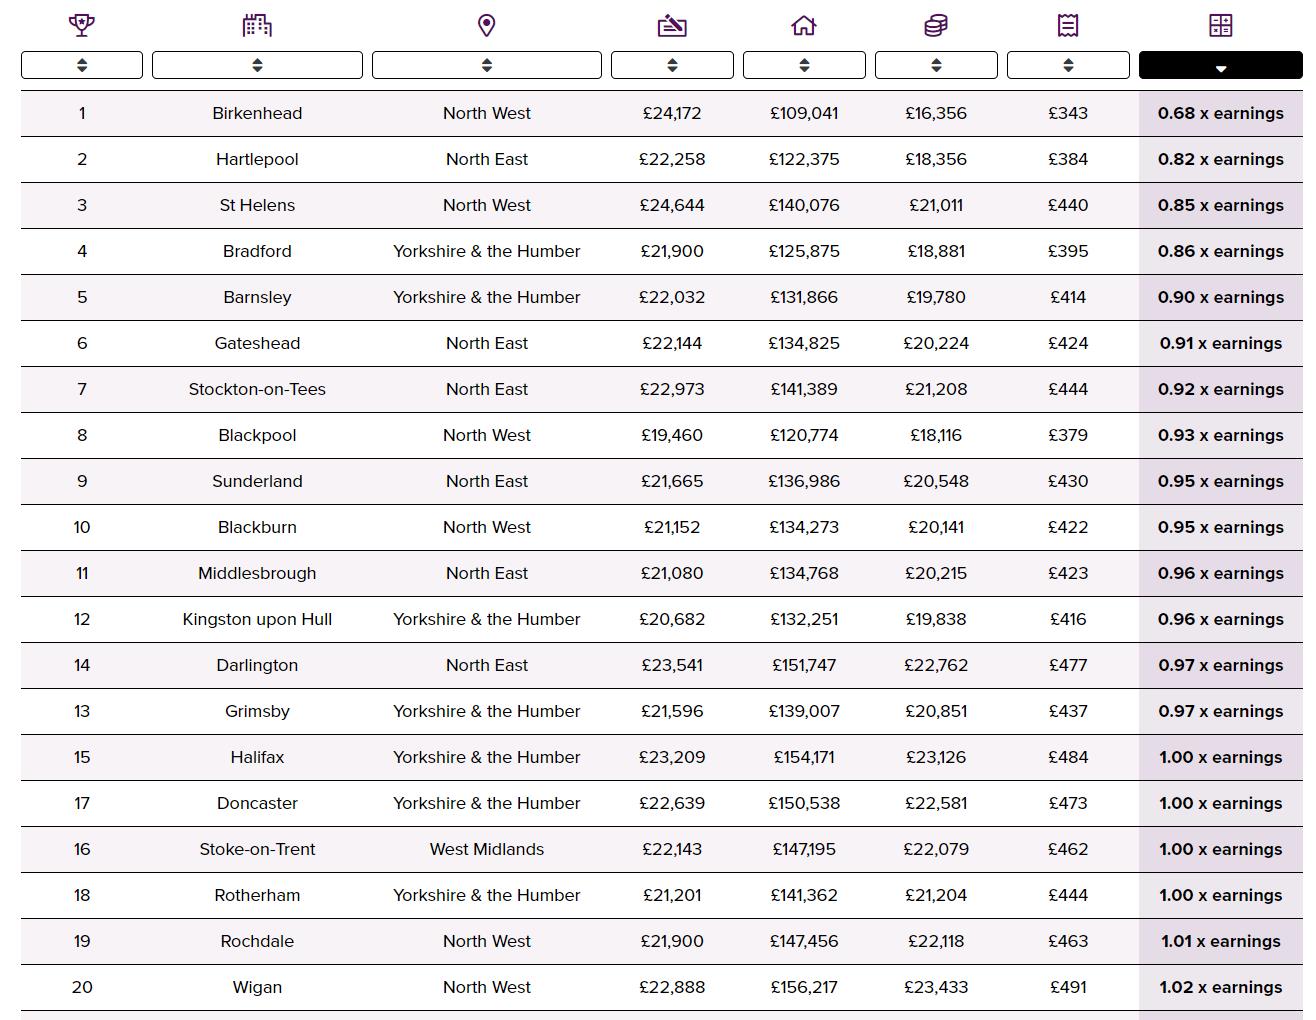The image size is (1316, 1020).
Task: Click the house price column icon
Action: 804,25
